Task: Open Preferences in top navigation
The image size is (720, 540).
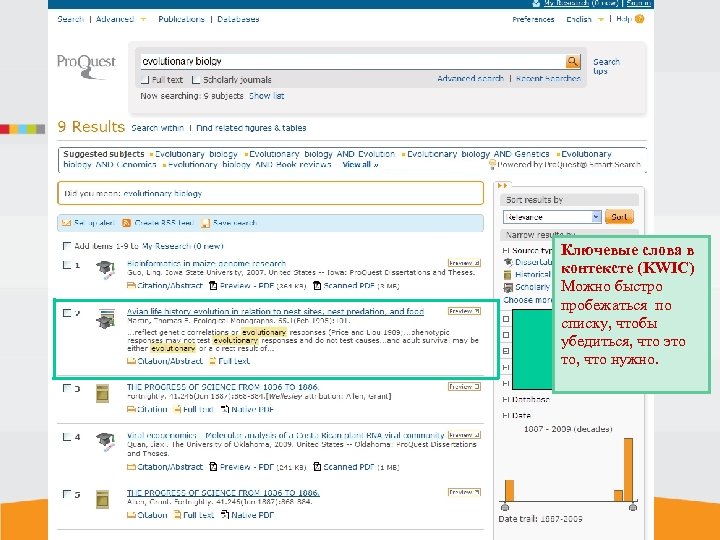Action: [x=533, y=19]
